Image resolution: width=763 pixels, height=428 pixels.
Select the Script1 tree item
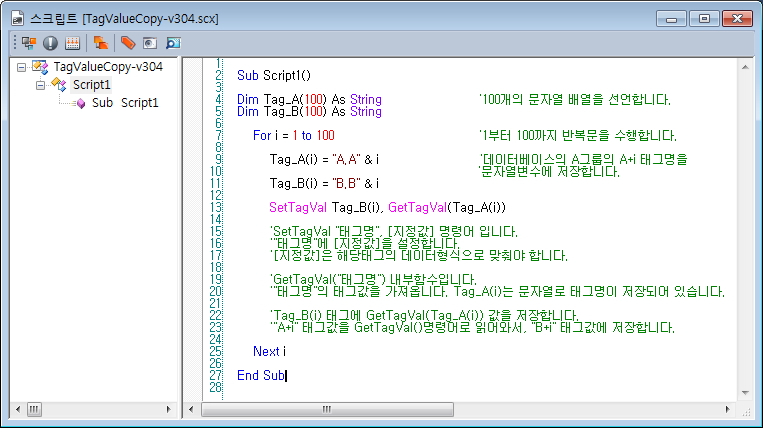pyautogui.click(x=91, y=85)
